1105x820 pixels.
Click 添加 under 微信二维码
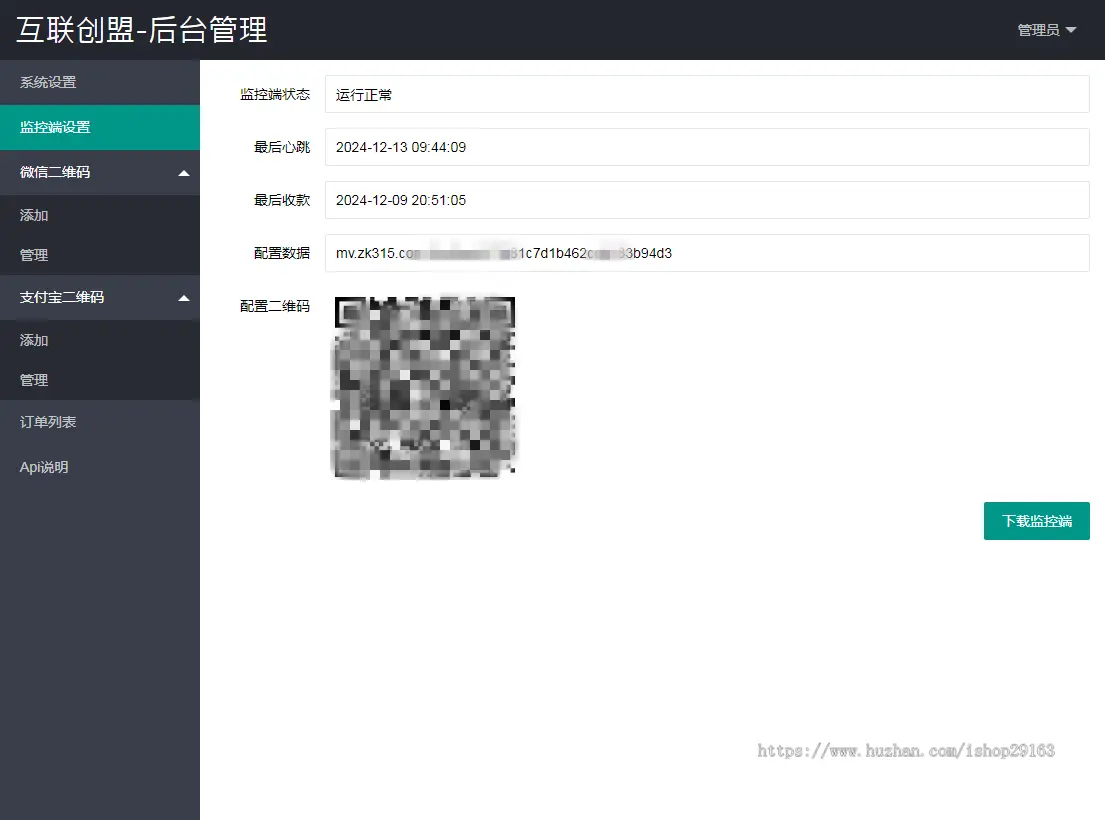click(100, 216)
